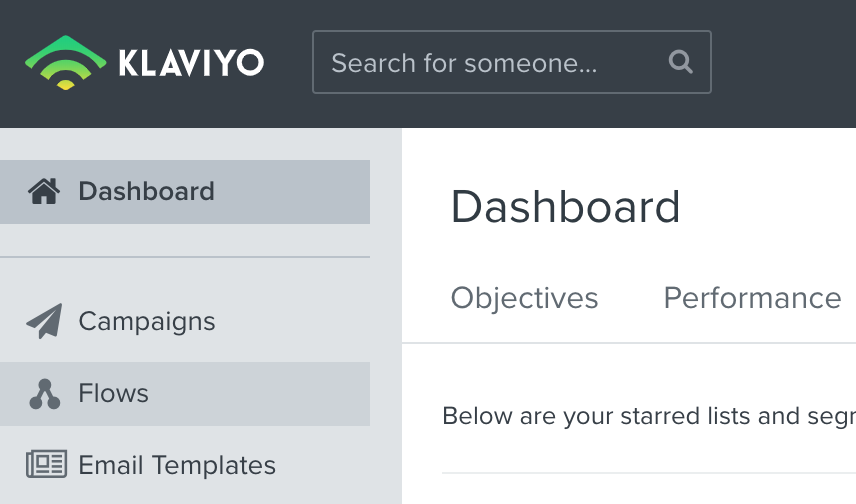Click the large Dashboard page heading
The height and width of the screenshot is (504, 856).
click(565, 207)
